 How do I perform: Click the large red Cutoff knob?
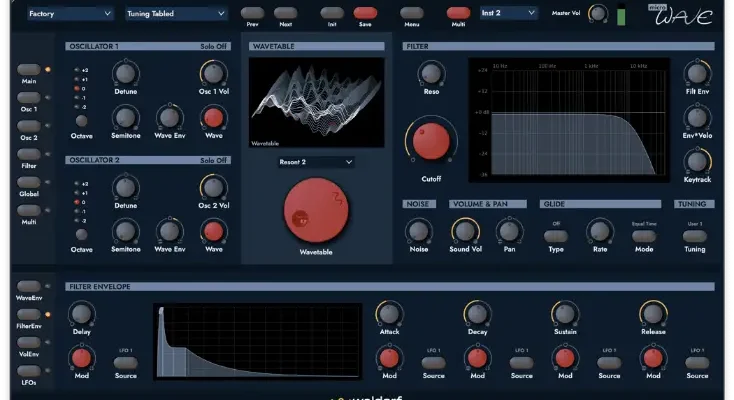(429, 141)
